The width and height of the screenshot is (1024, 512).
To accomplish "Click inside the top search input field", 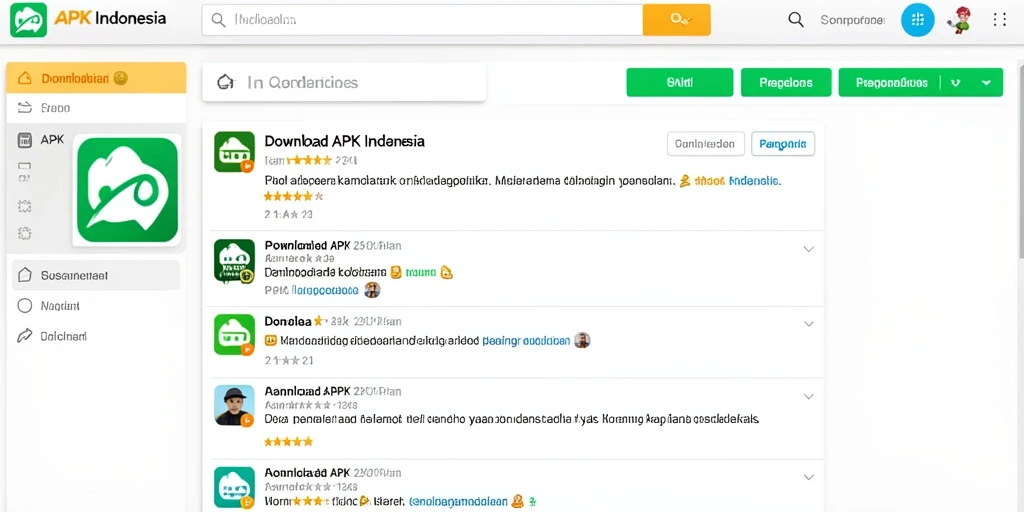I will (423, 20).
